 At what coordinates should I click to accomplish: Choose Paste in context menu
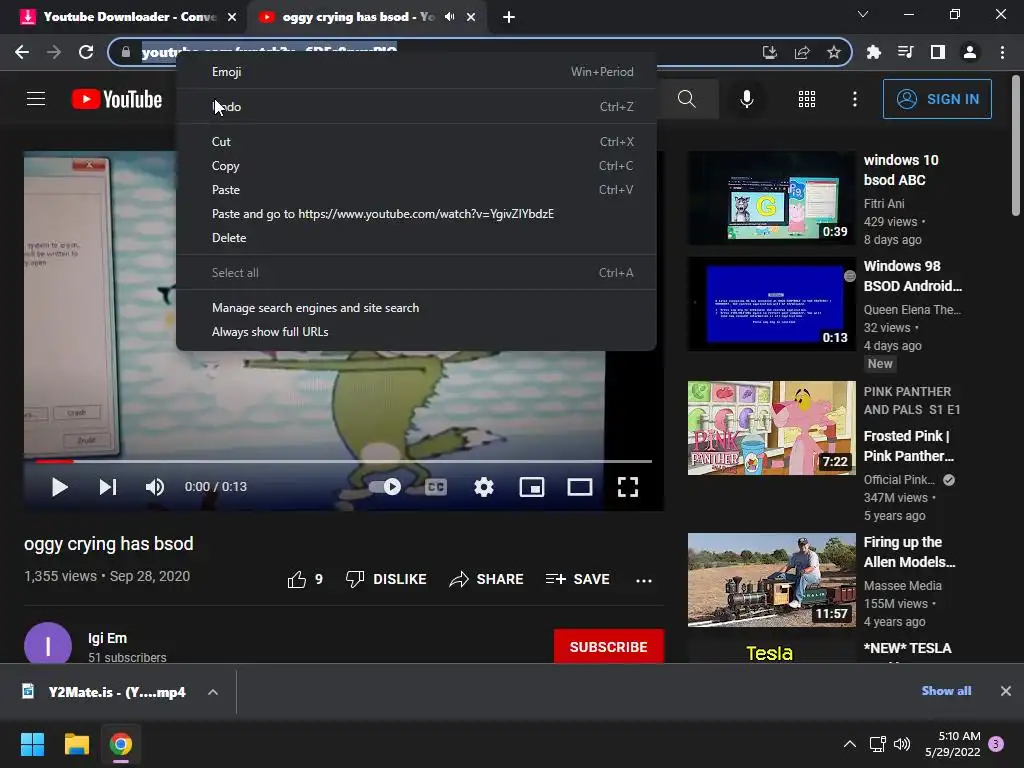tap(417, 190)
